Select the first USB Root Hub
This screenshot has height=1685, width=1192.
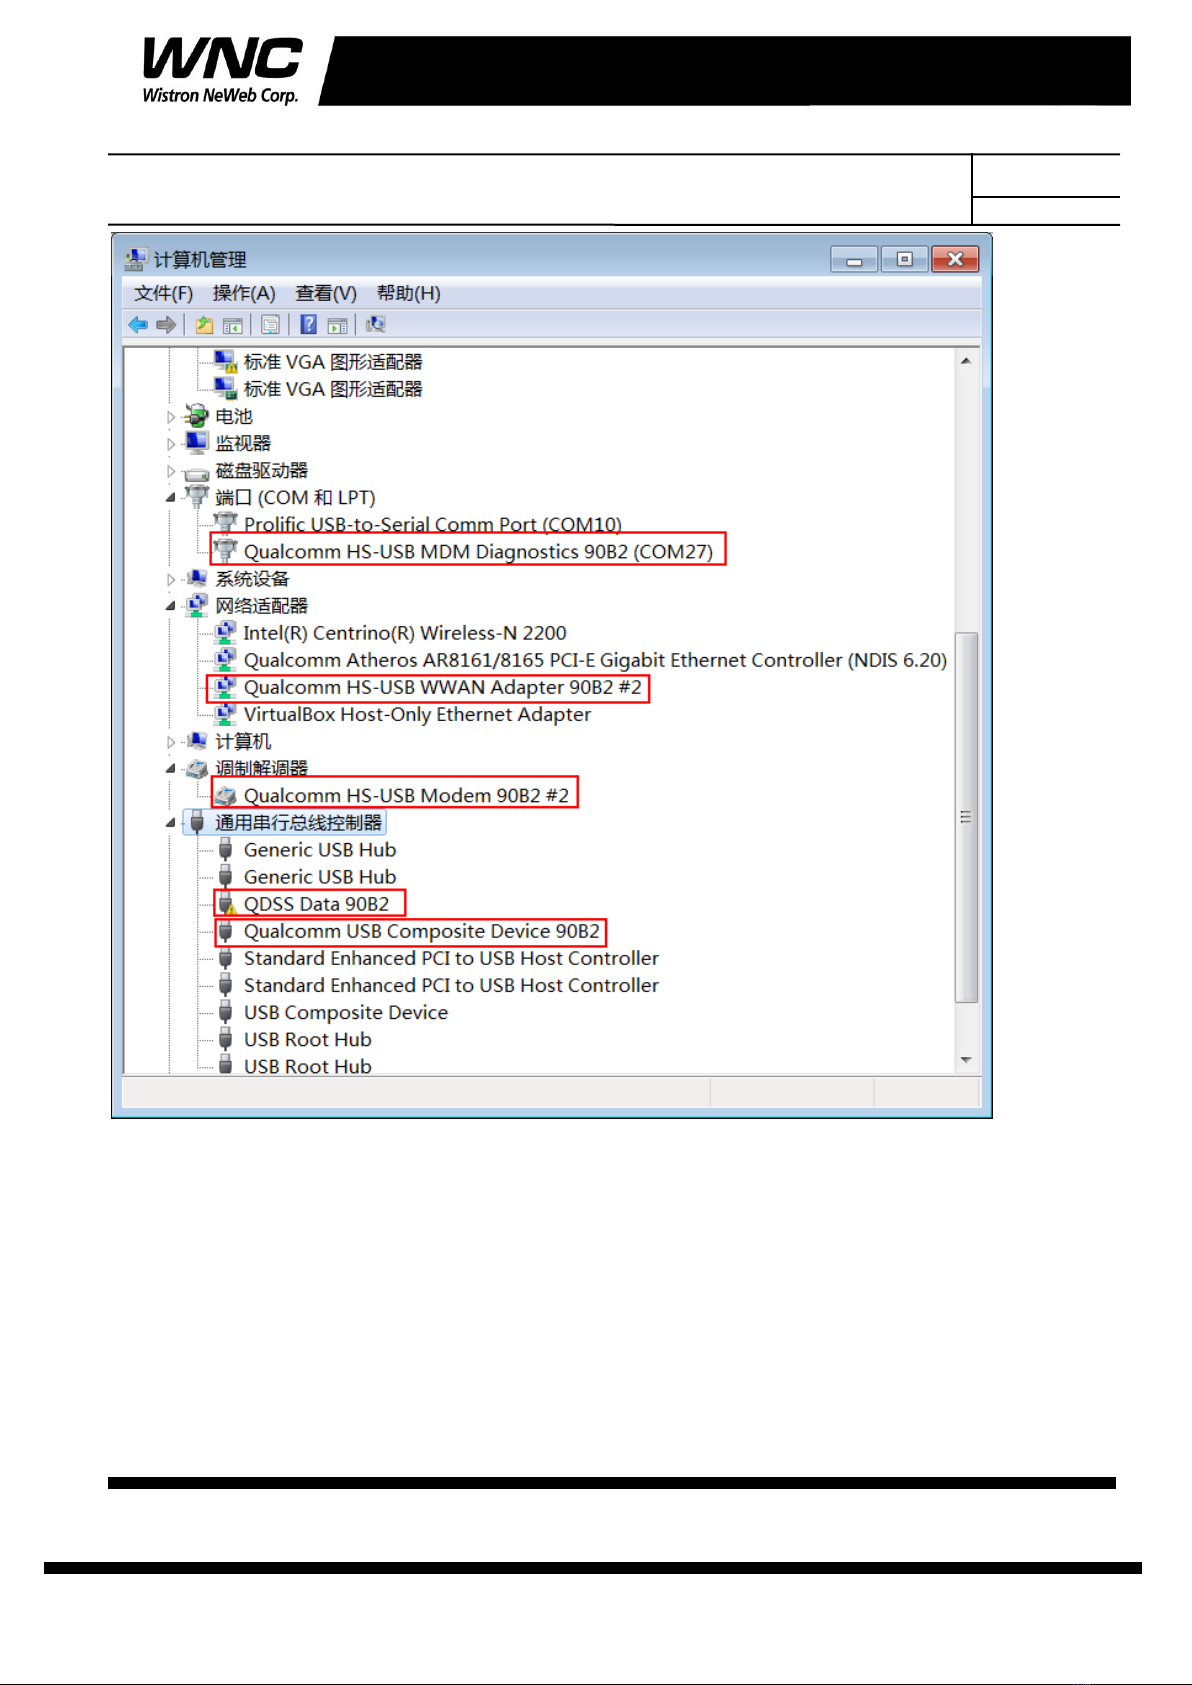308,1039
